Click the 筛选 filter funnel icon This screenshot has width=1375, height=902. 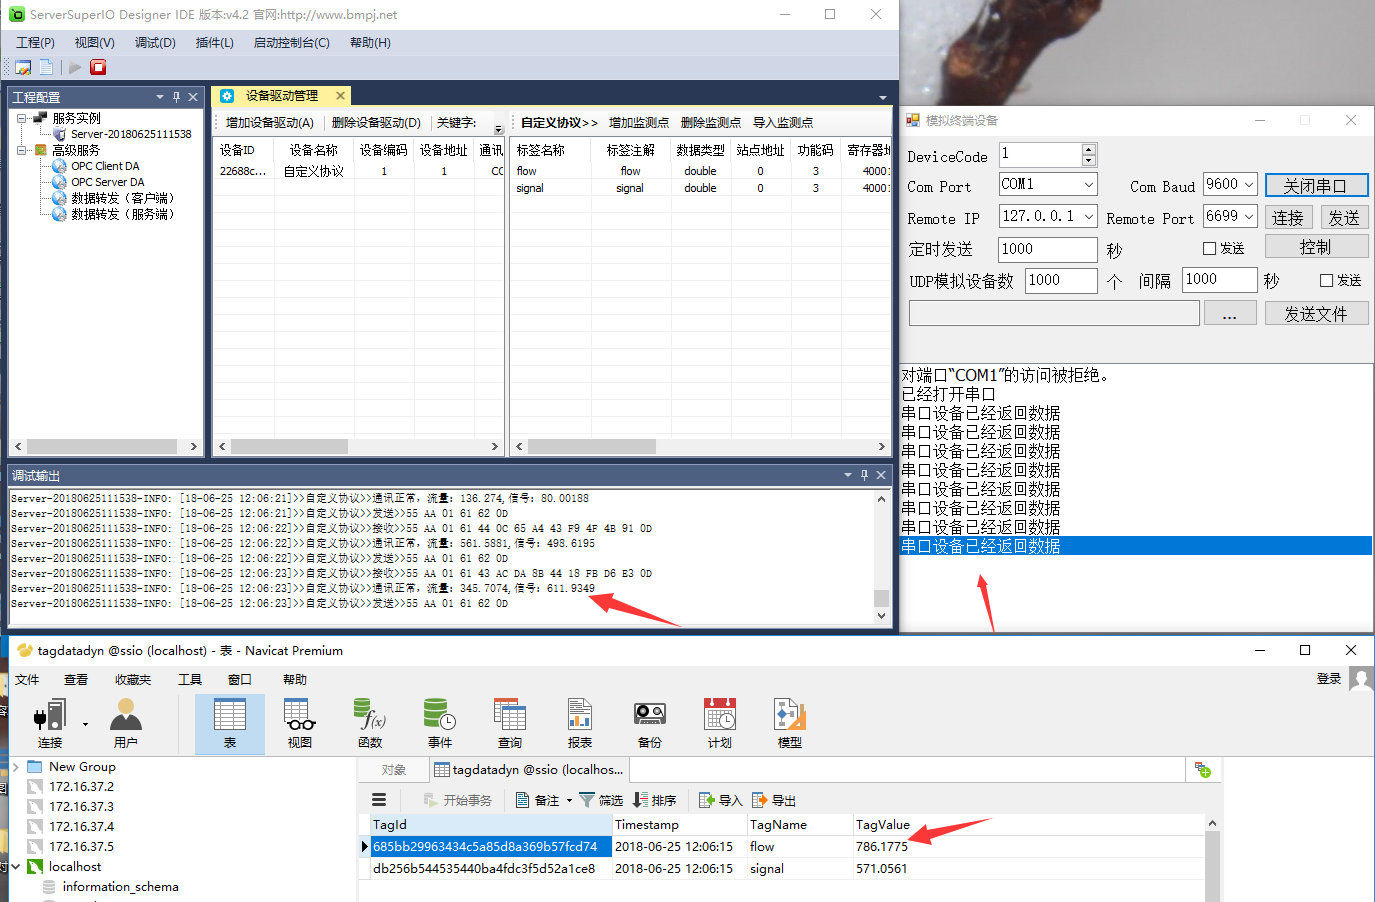tap(587, 800)
